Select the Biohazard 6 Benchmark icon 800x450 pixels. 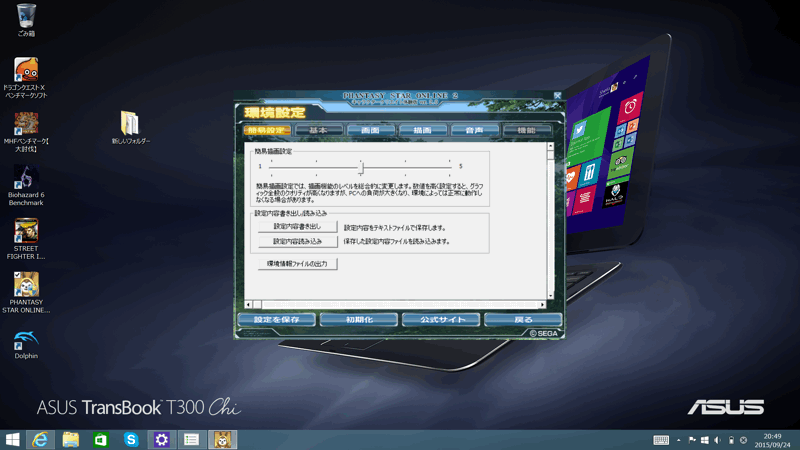26,177
